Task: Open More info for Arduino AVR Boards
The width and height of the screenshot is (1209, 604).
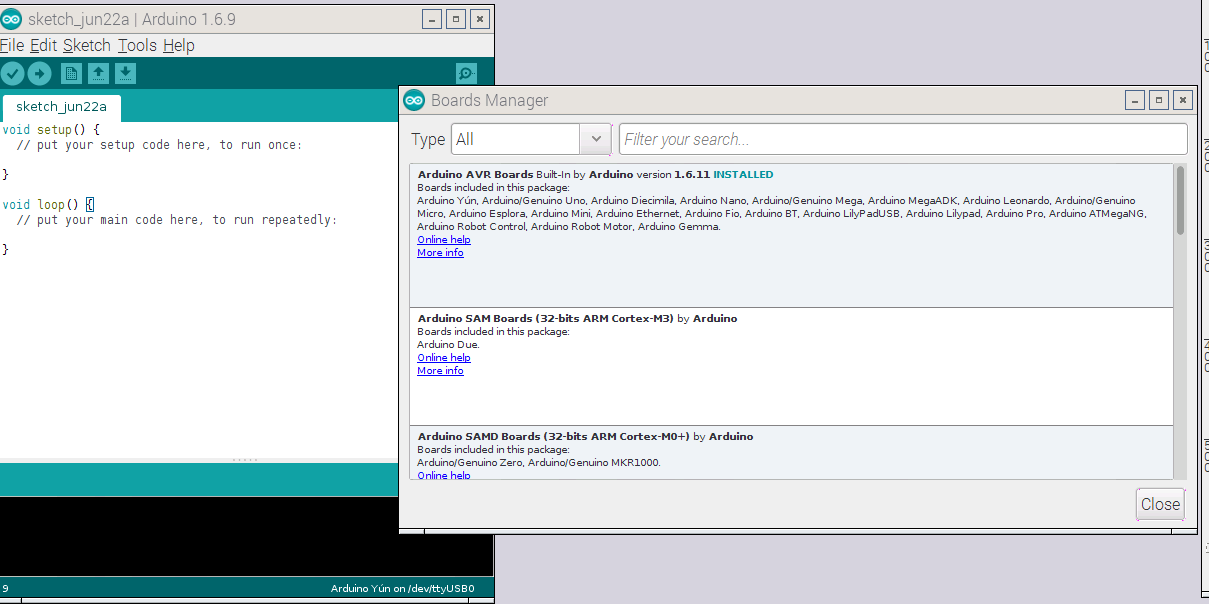Action: coord(440,253)
